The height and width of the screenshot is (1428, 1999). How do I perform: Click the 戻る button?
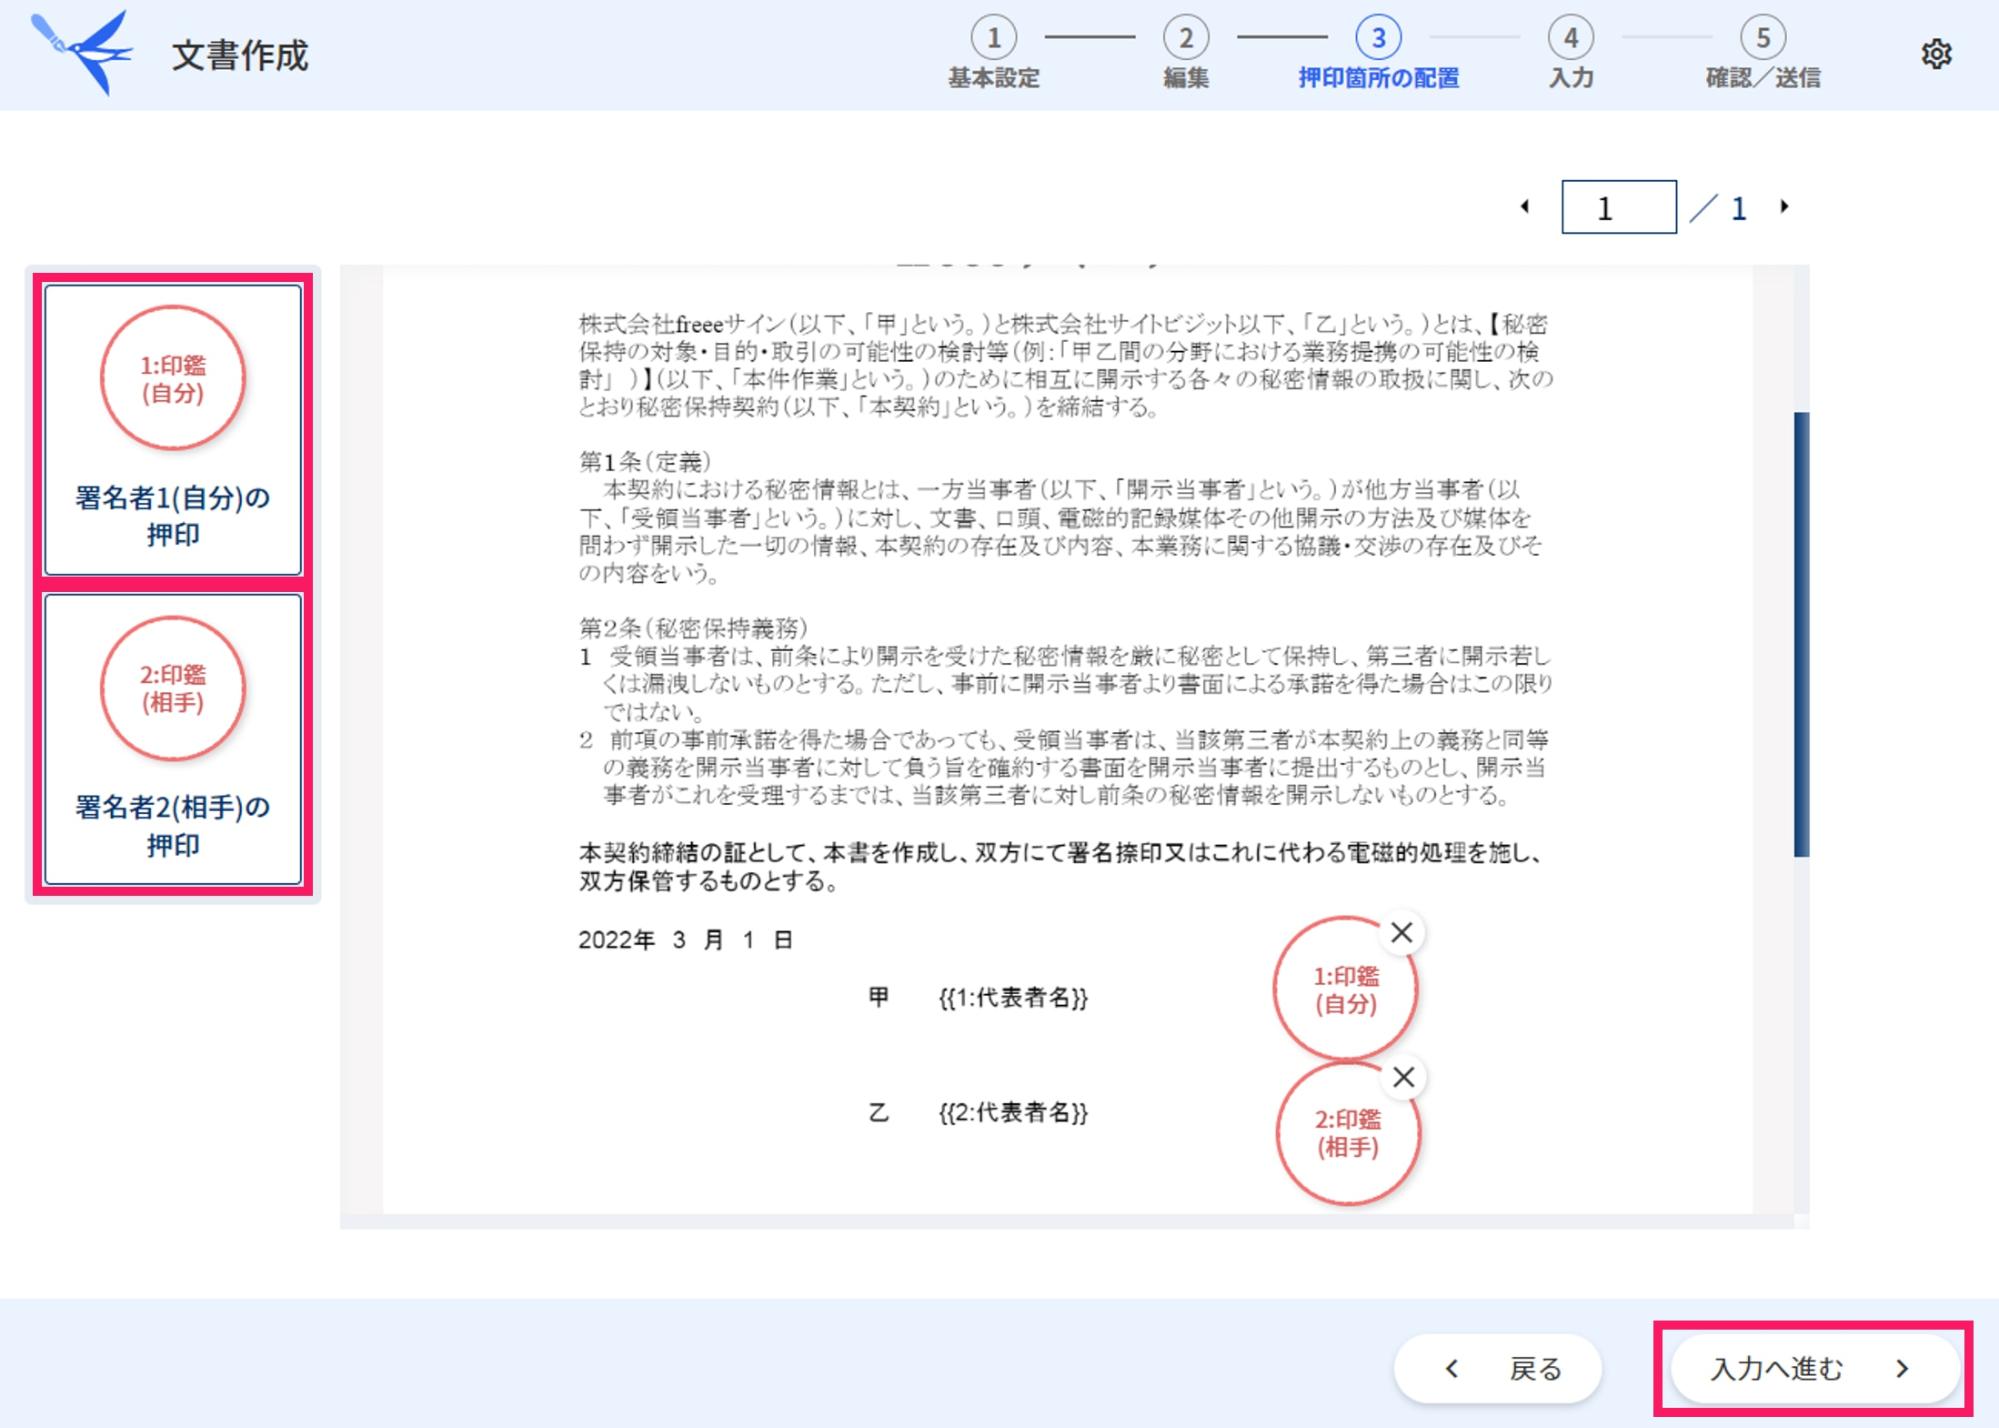(x=1498, y=1368)
